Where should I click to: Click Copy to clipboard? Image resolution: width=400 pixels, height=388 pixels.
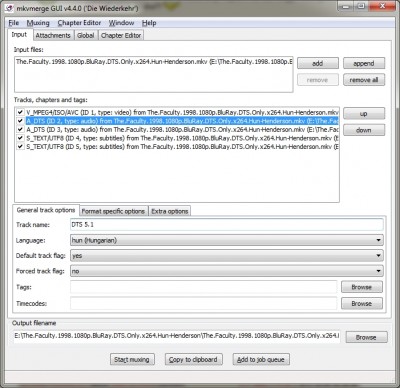(x=193, y=359)
